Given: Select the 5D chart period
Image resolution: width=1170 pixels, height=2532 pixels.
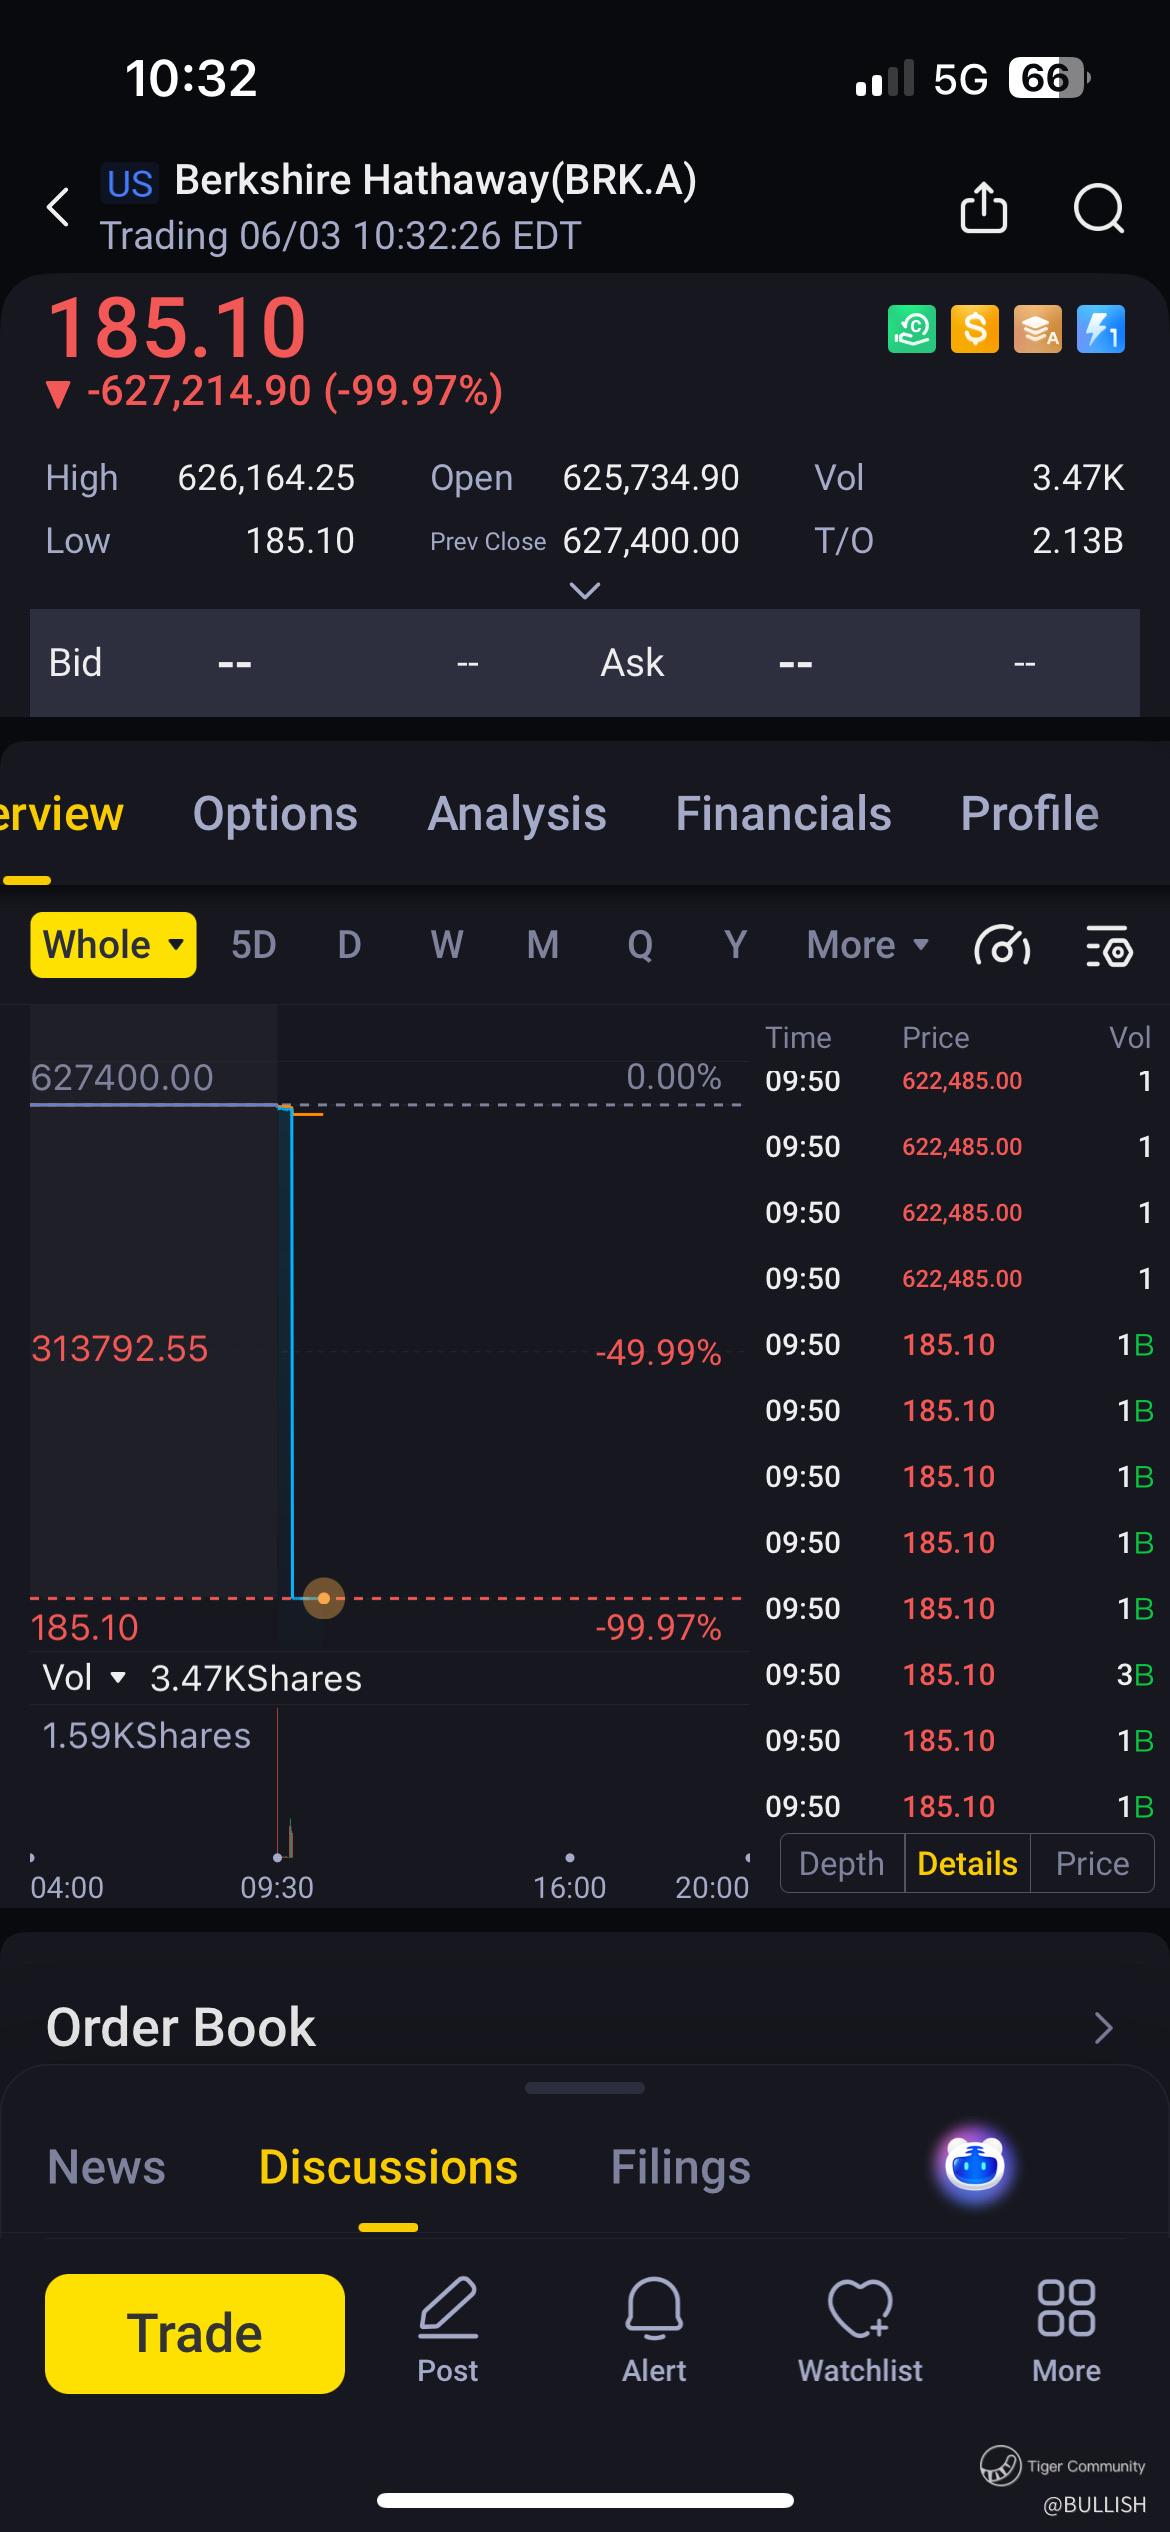Looking at the screenshot, I should click(253, 945).
